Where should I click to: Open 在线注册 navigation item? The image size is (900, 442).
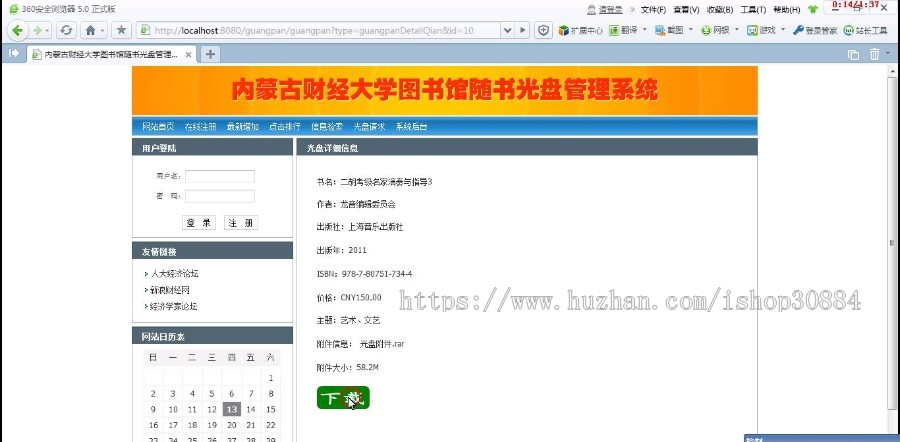point(200,127)
